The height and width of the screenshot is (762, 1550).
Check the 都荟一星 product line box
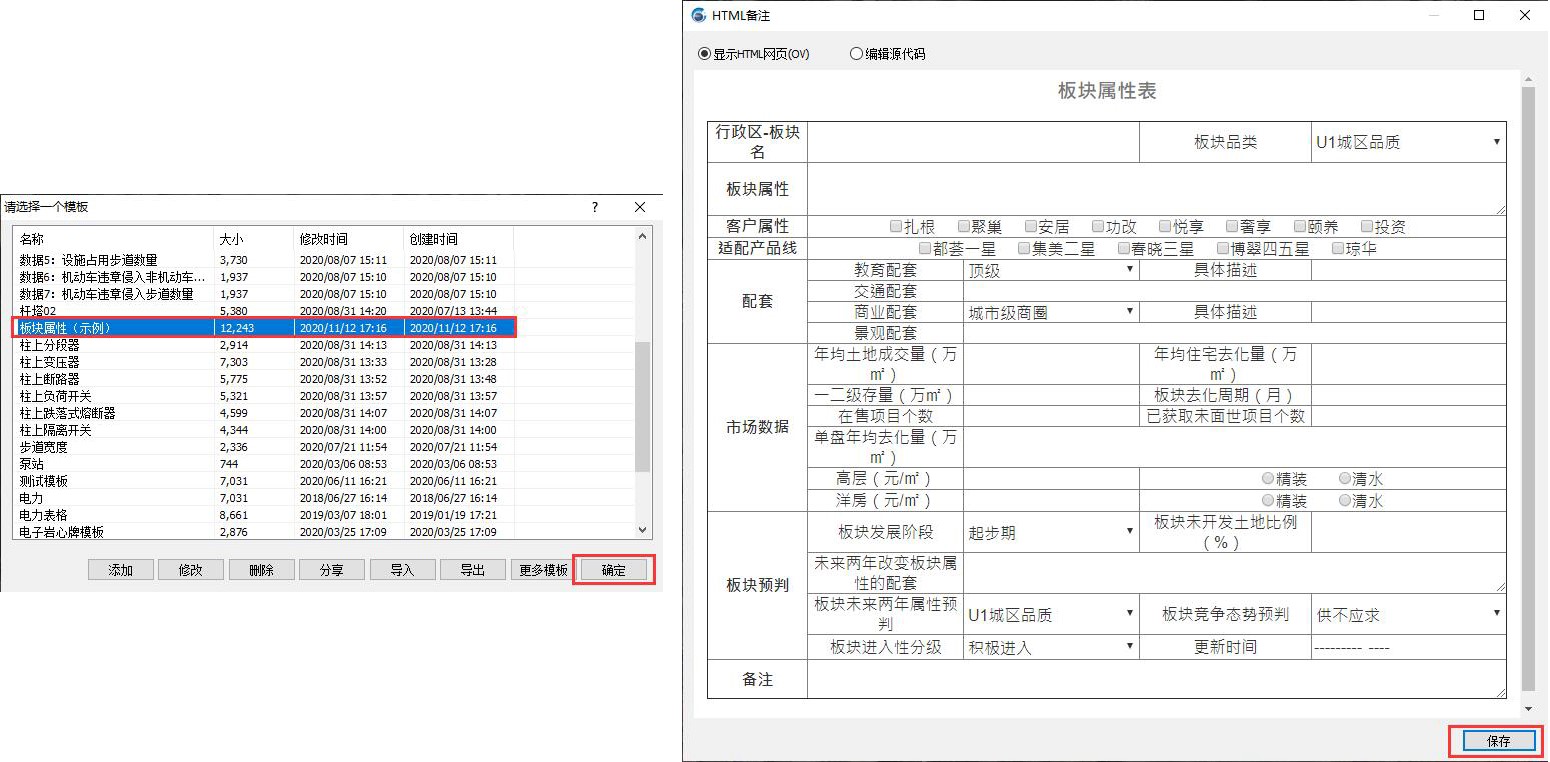click(x=925, y=248)
